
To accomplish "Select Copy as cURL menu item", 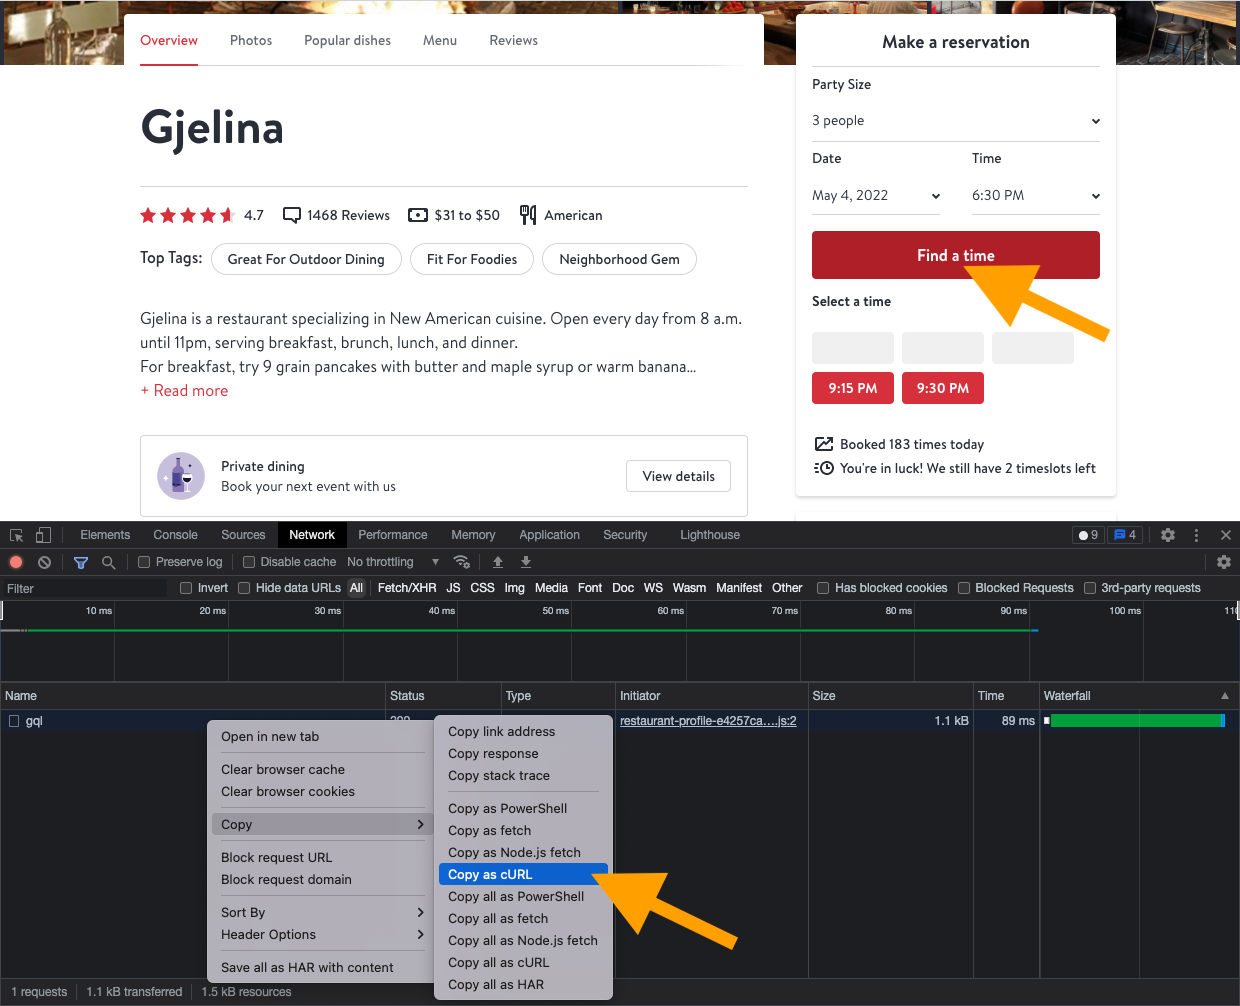I will [523, 875].
